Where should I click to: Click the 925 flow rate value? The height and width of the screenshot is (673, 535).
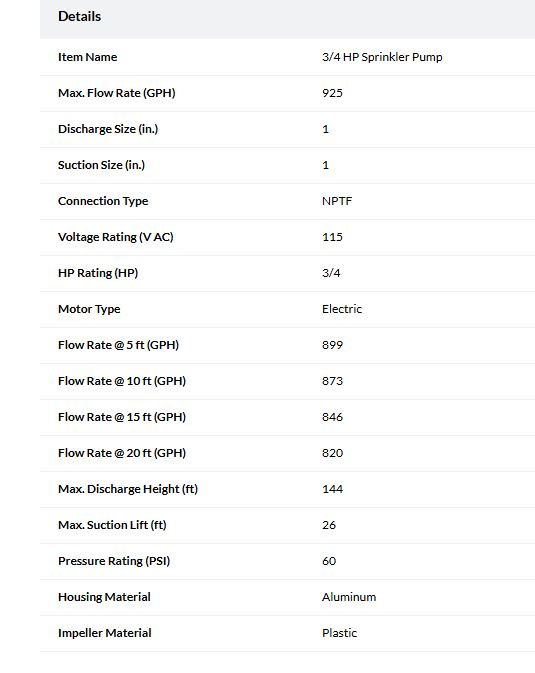point(332,93)
